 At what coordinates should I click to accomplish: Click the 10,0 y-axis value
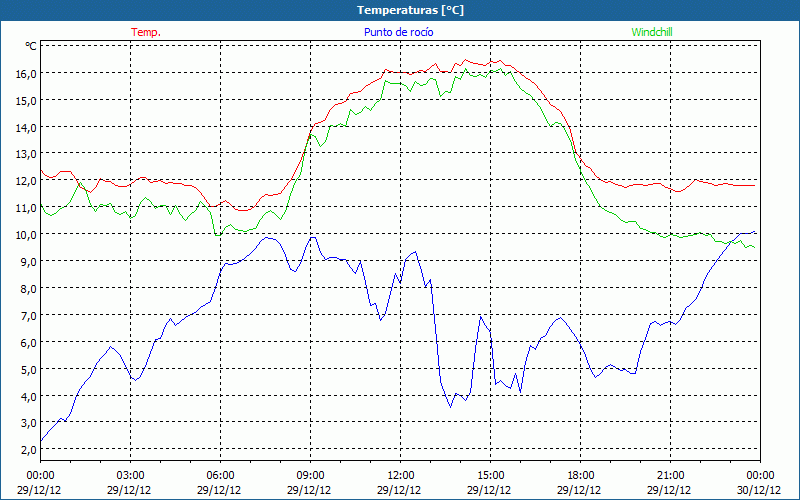pyautogui.click(x=26, y=235)
